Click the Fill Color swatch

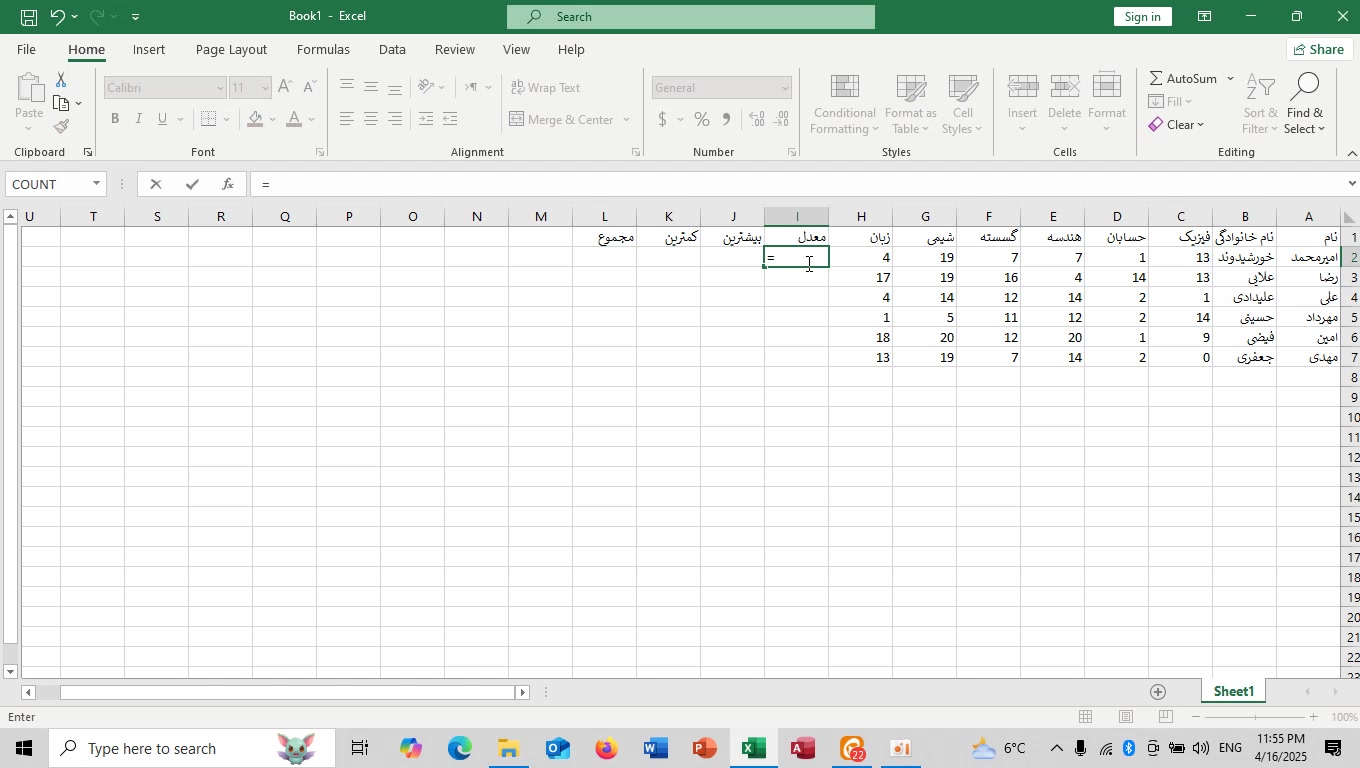[255, 120]
